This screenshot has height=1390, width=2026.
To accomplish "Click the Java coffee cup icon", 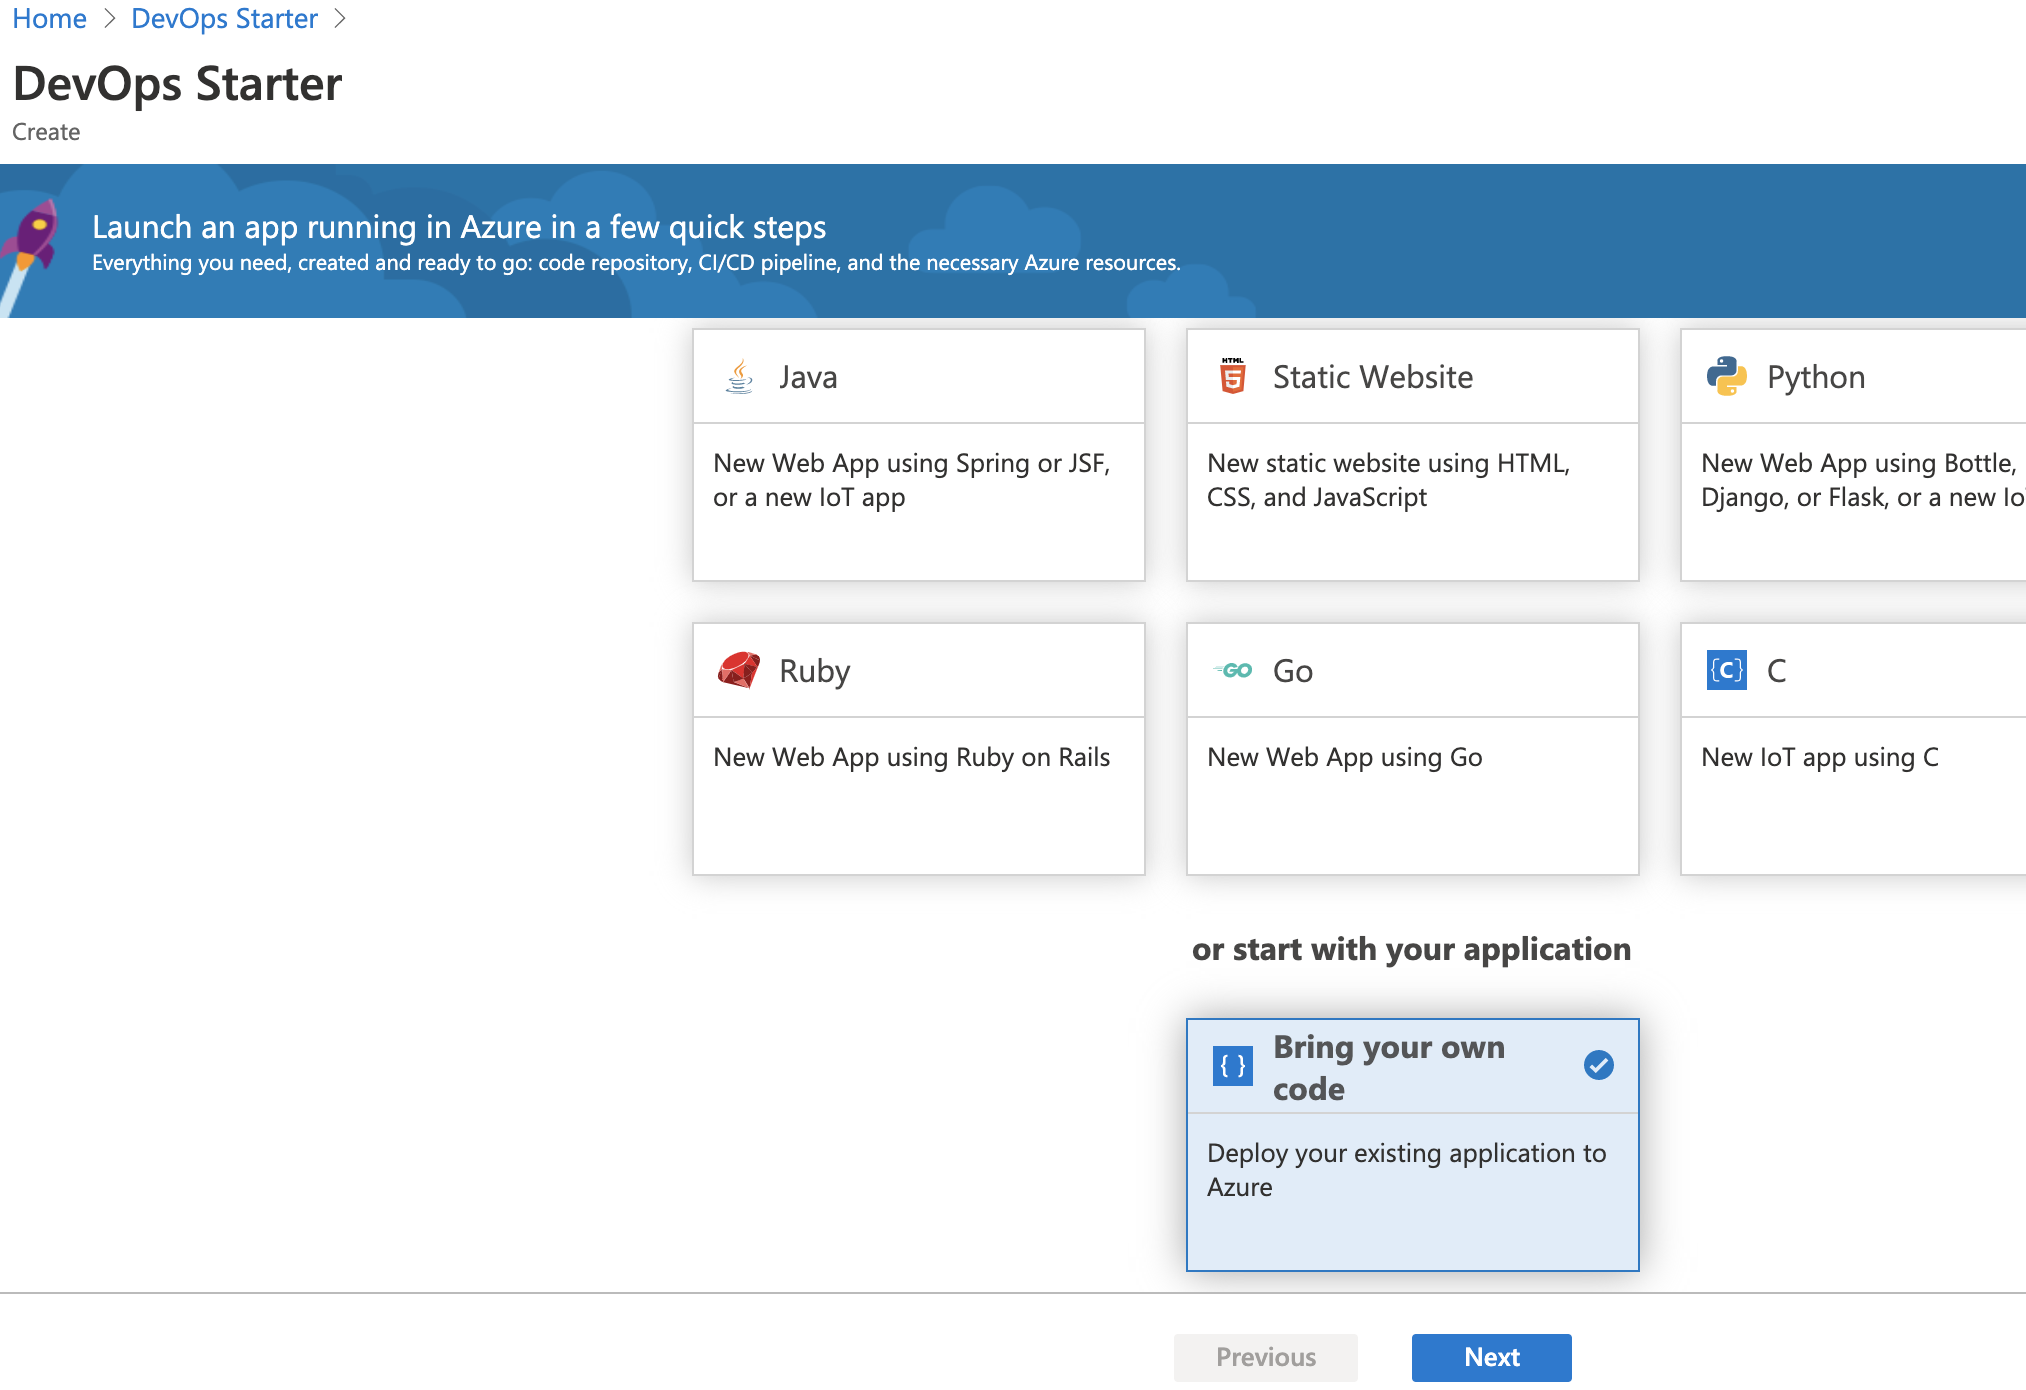I will point(739,377).
